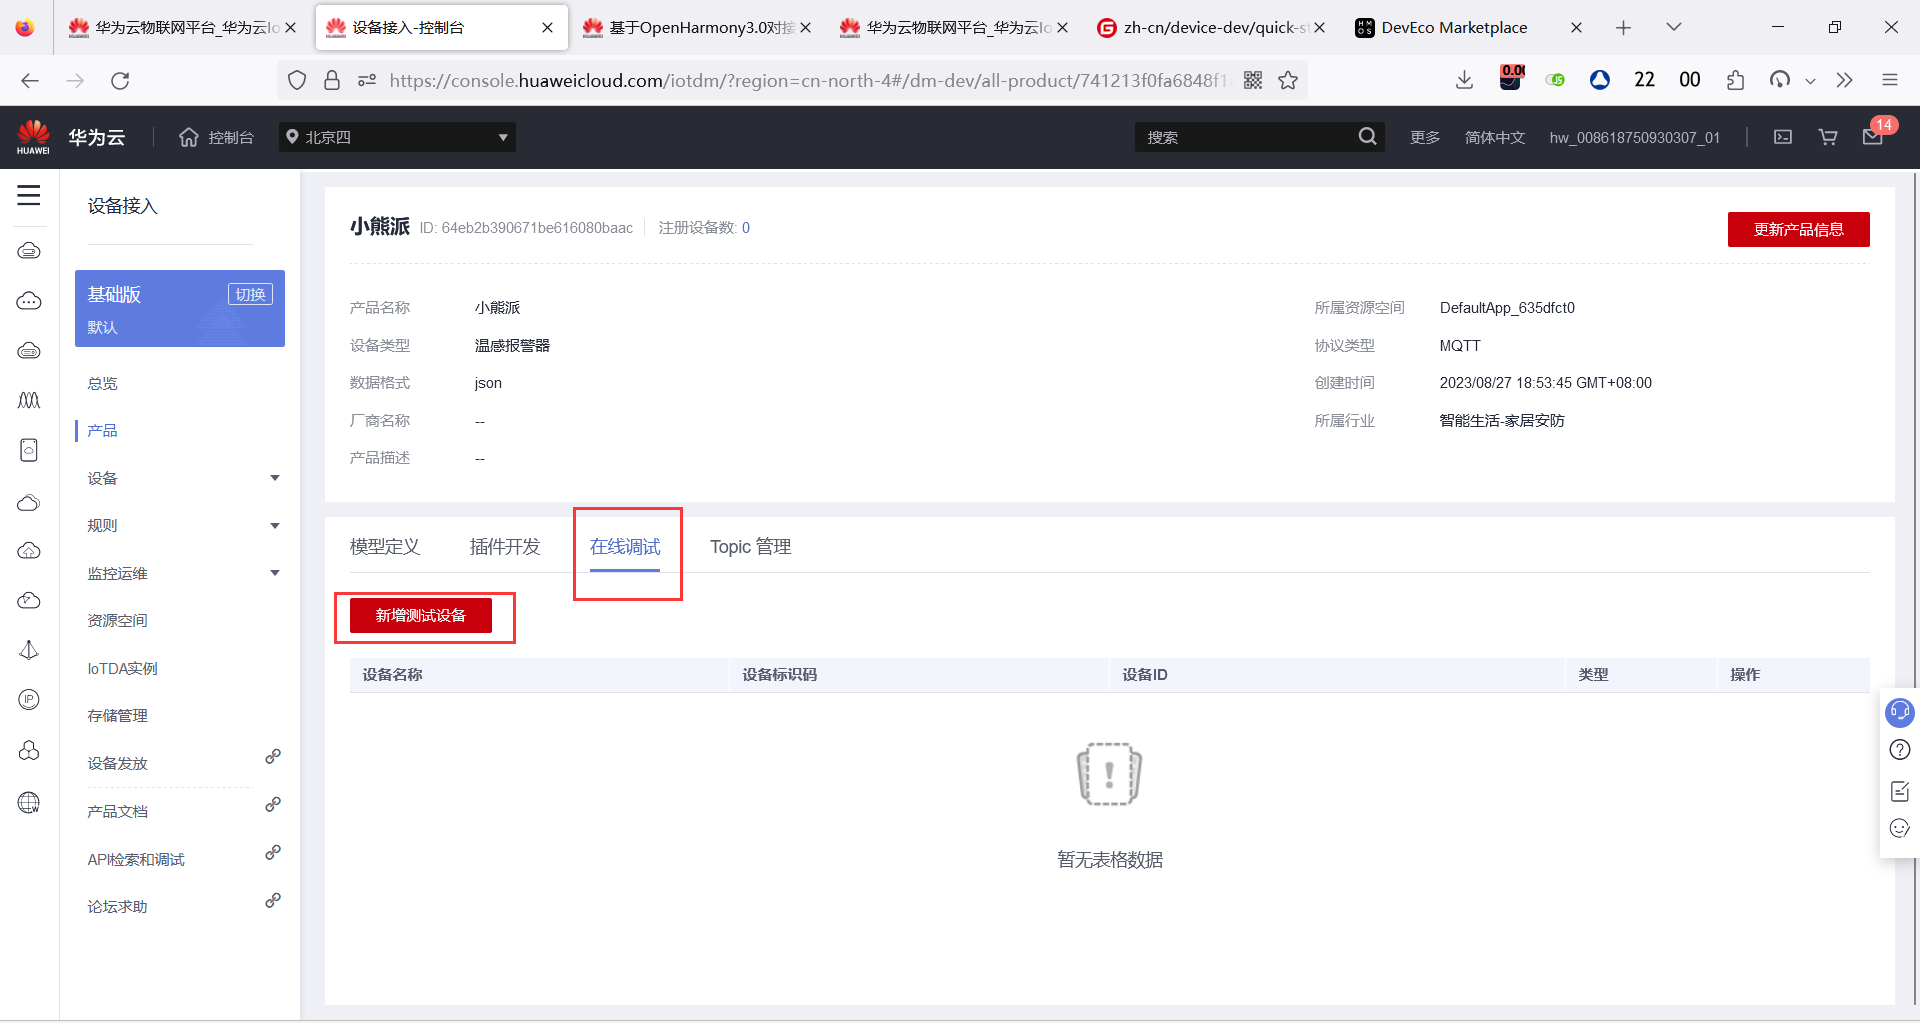The width and height of the screenshot is (1920, 1023).
Task: Close the DevEco Marketplace tab
Action: pyautogui.click(x=1576, y=27)
